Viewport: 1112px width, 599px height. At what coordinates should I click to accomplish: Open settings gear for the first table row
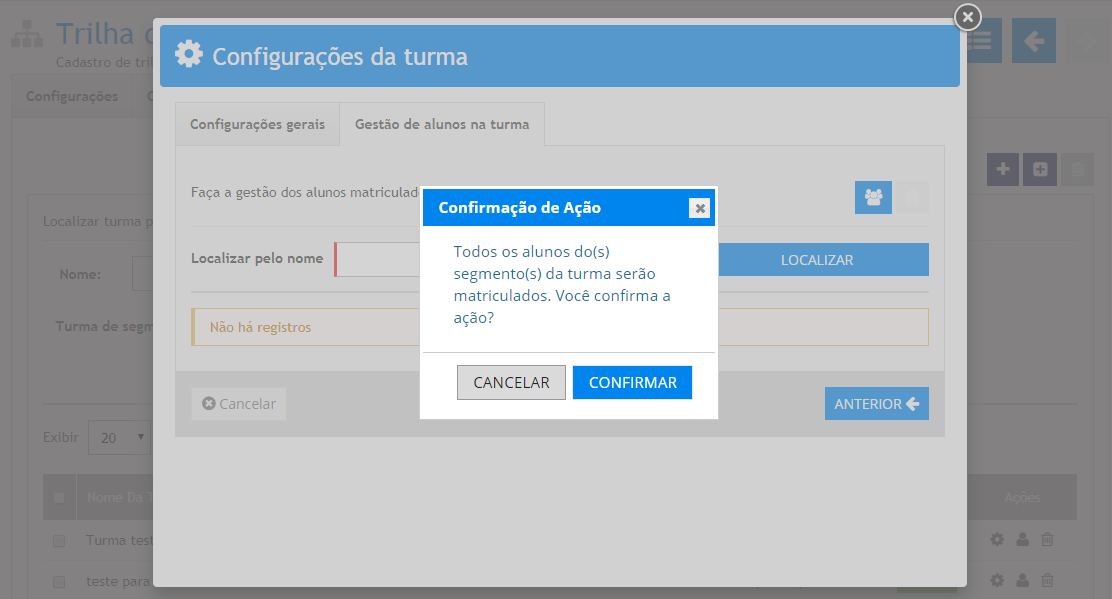pos(997,540)
